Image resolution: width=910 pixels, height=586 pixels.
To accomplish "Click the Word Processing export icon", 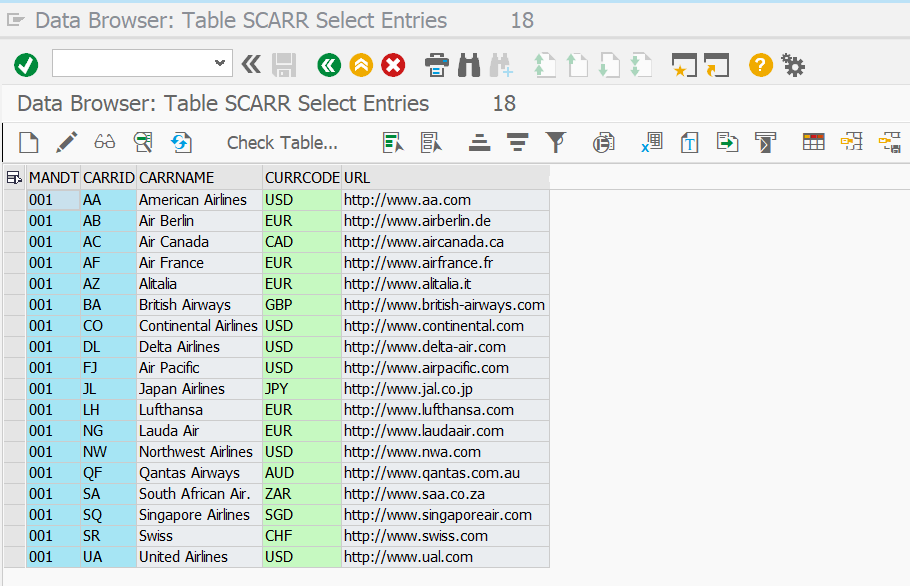I will coord(689,142).
